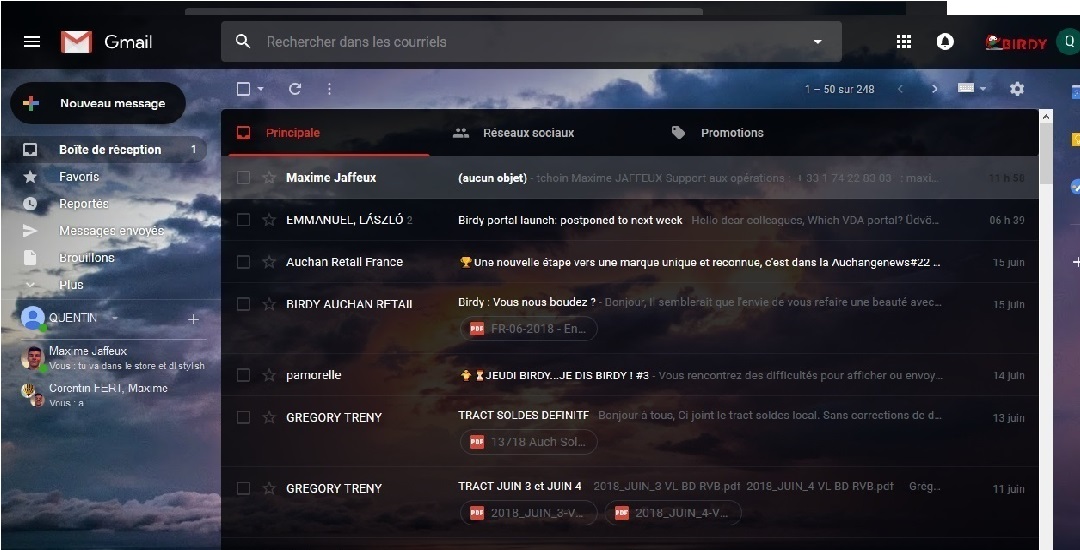Image resolution: width=1080 pixels, height=550 pixels.
Task: Refresh the inbox
Action: point(295,89)
